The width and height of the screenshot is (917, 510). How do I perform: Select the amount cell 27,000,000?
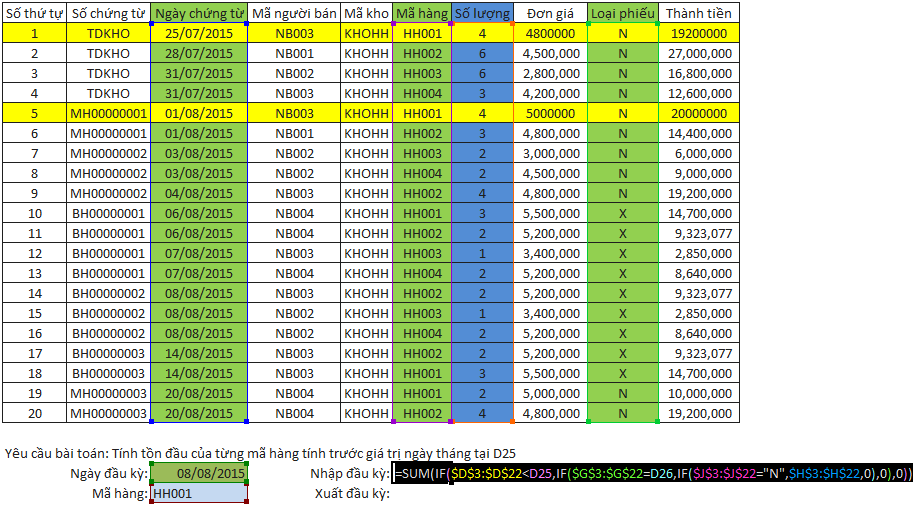click(x=699, y=53)
